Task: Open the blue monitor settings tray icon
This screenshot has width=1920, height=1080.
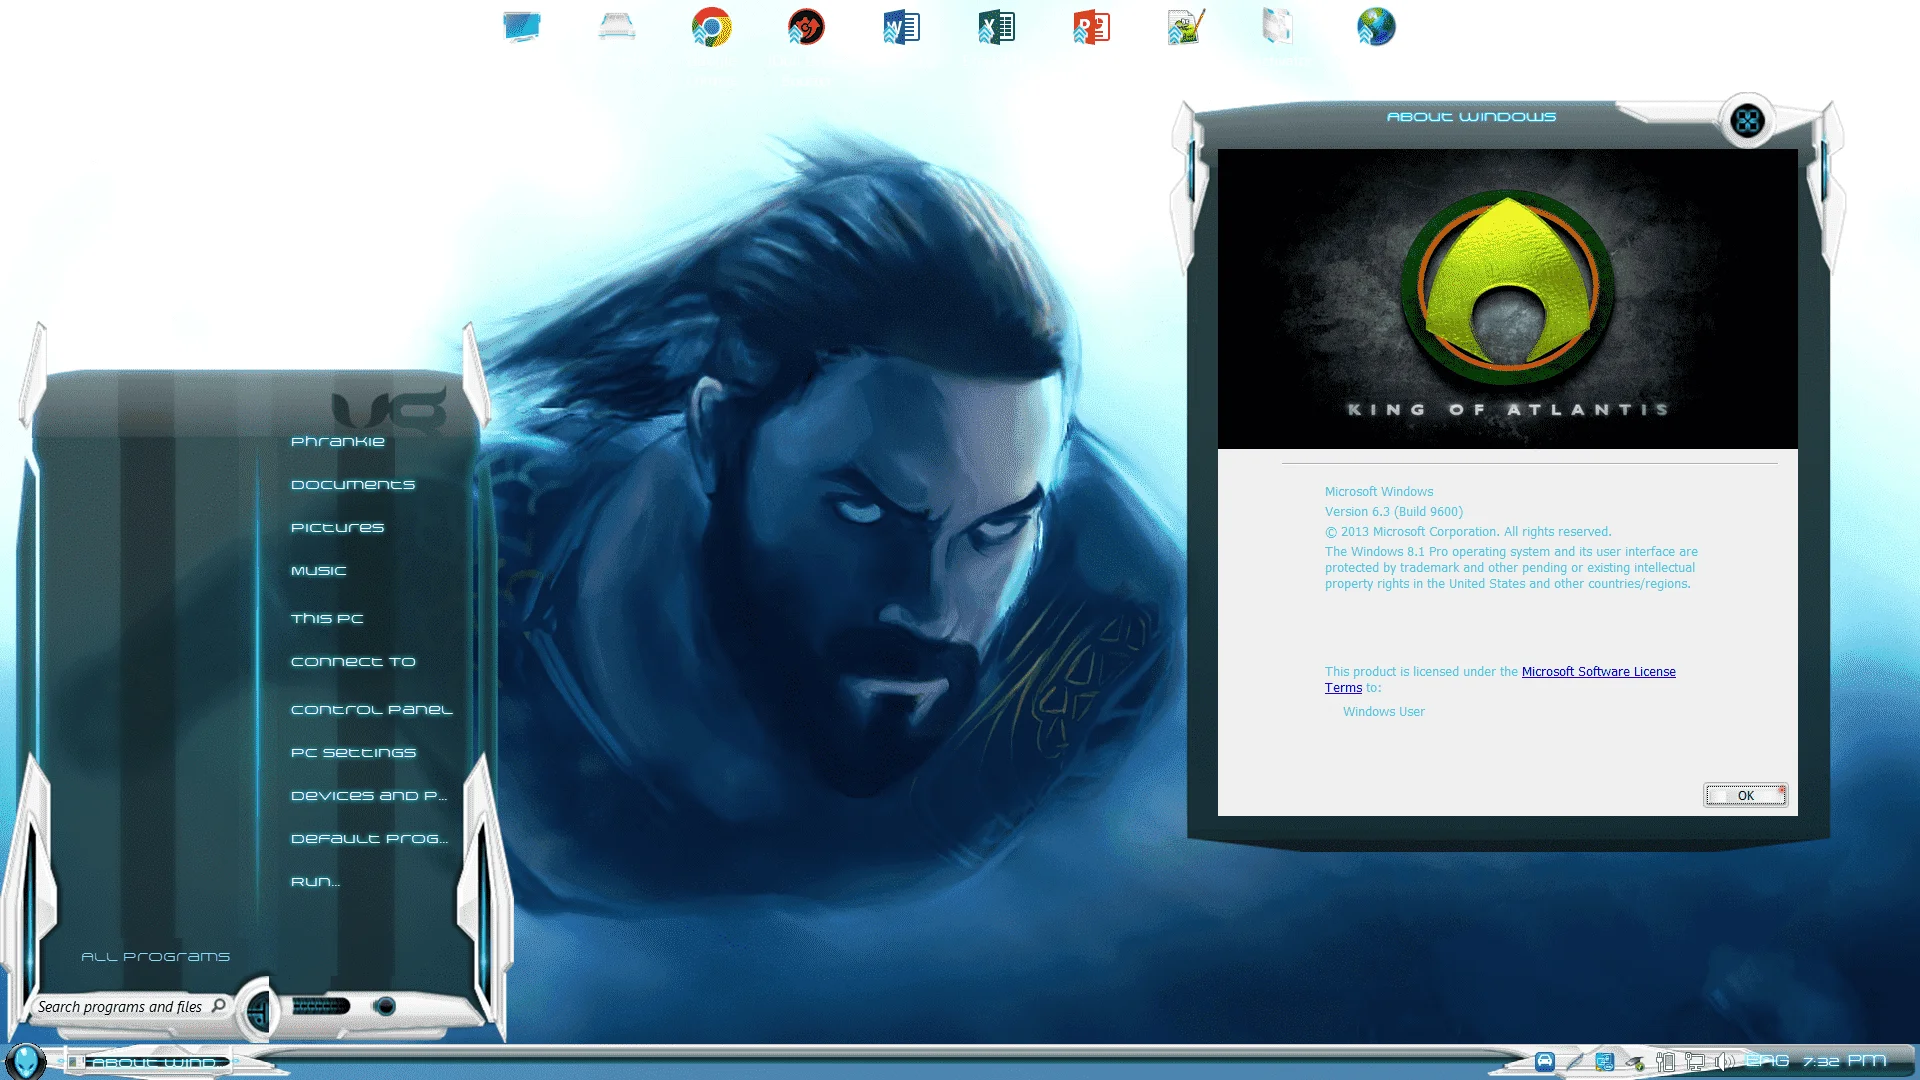Action: [x=1604, y=1061]
